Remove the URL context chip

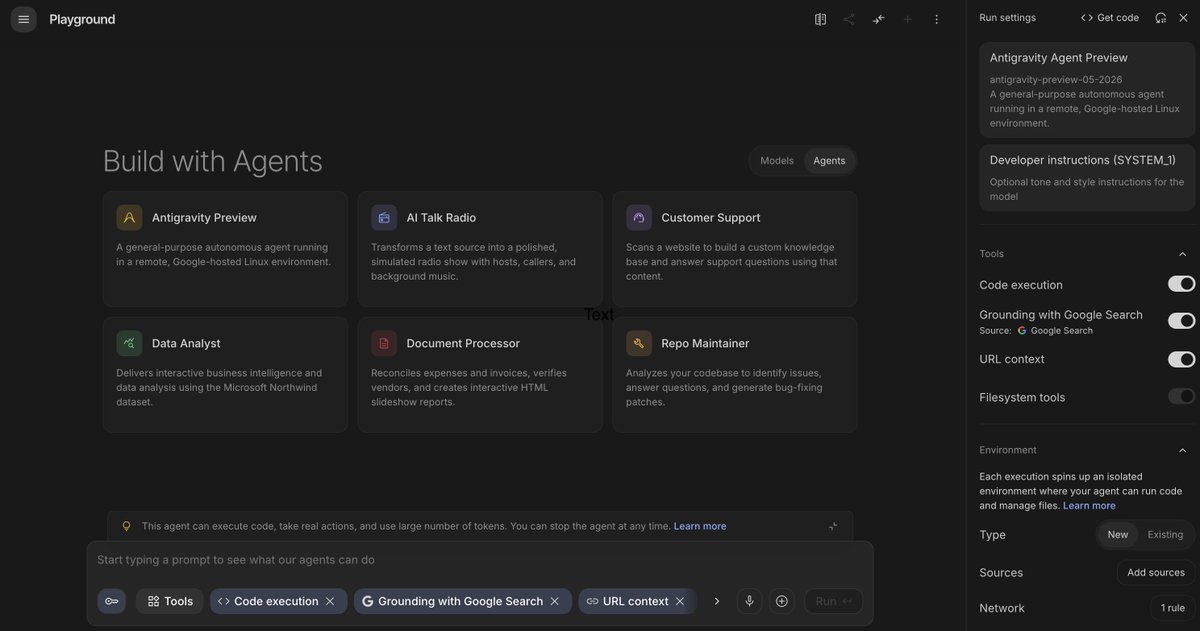click(x=680, y=601)
